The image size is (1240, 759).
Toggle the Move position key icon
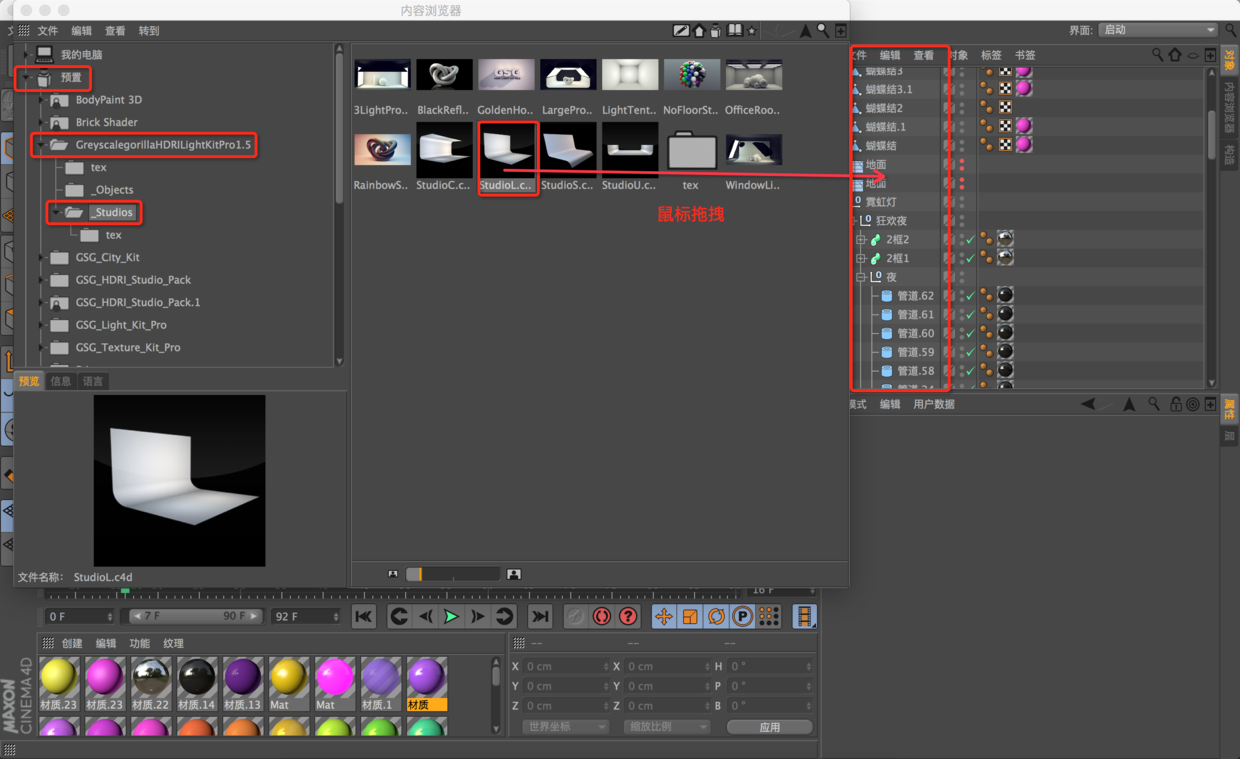664,617
